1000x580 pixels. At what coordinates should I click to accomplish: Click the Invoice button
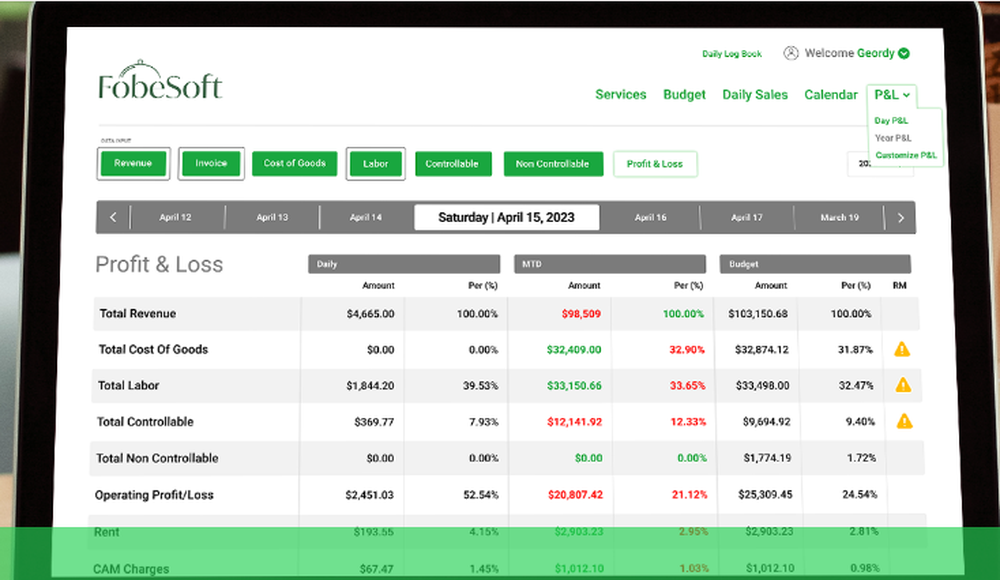pos(211,163)
